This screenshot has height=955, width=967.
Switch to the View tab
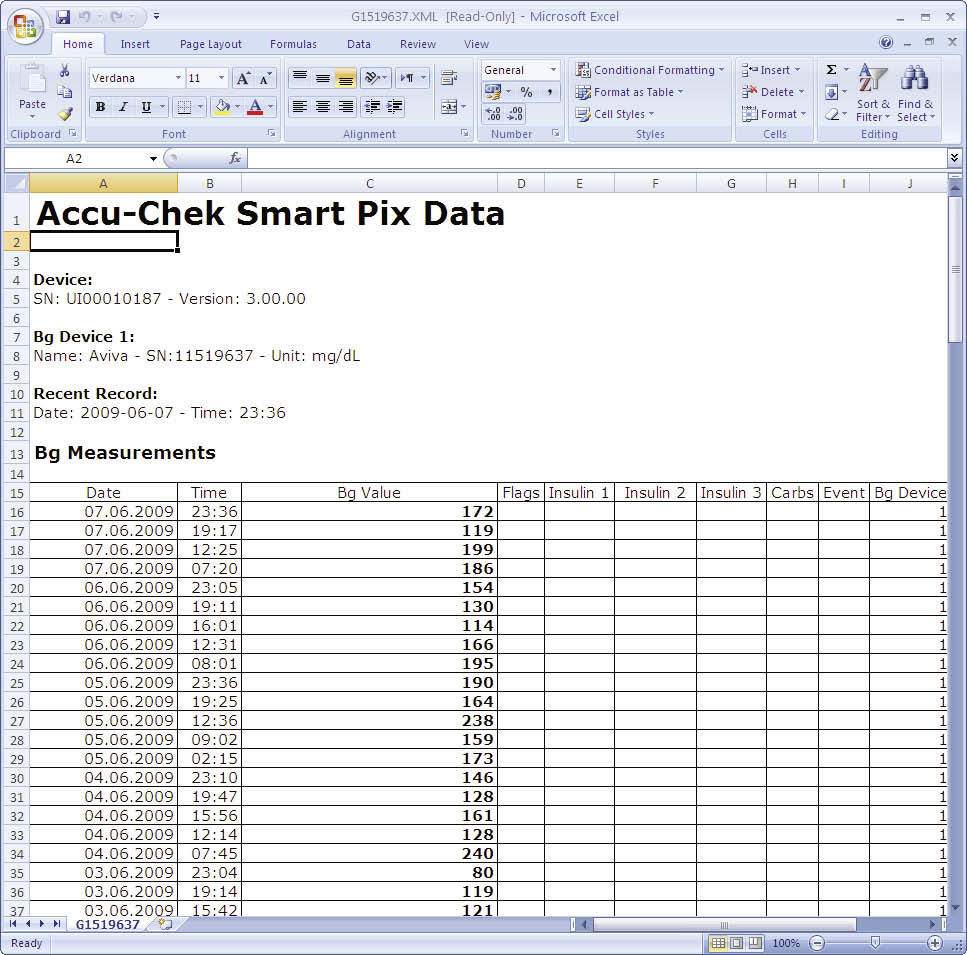(476, 44)
